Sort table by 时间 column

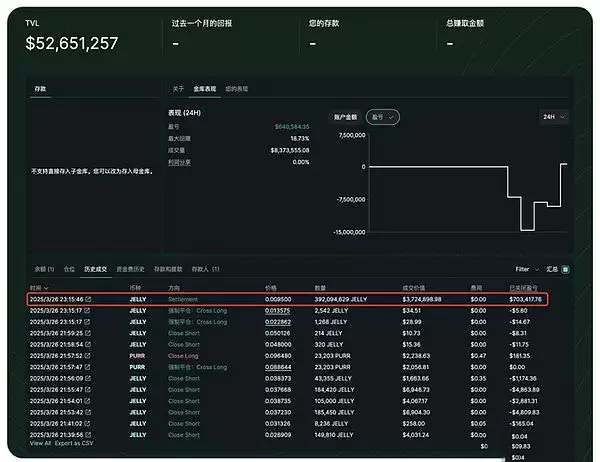click(39, 288)
